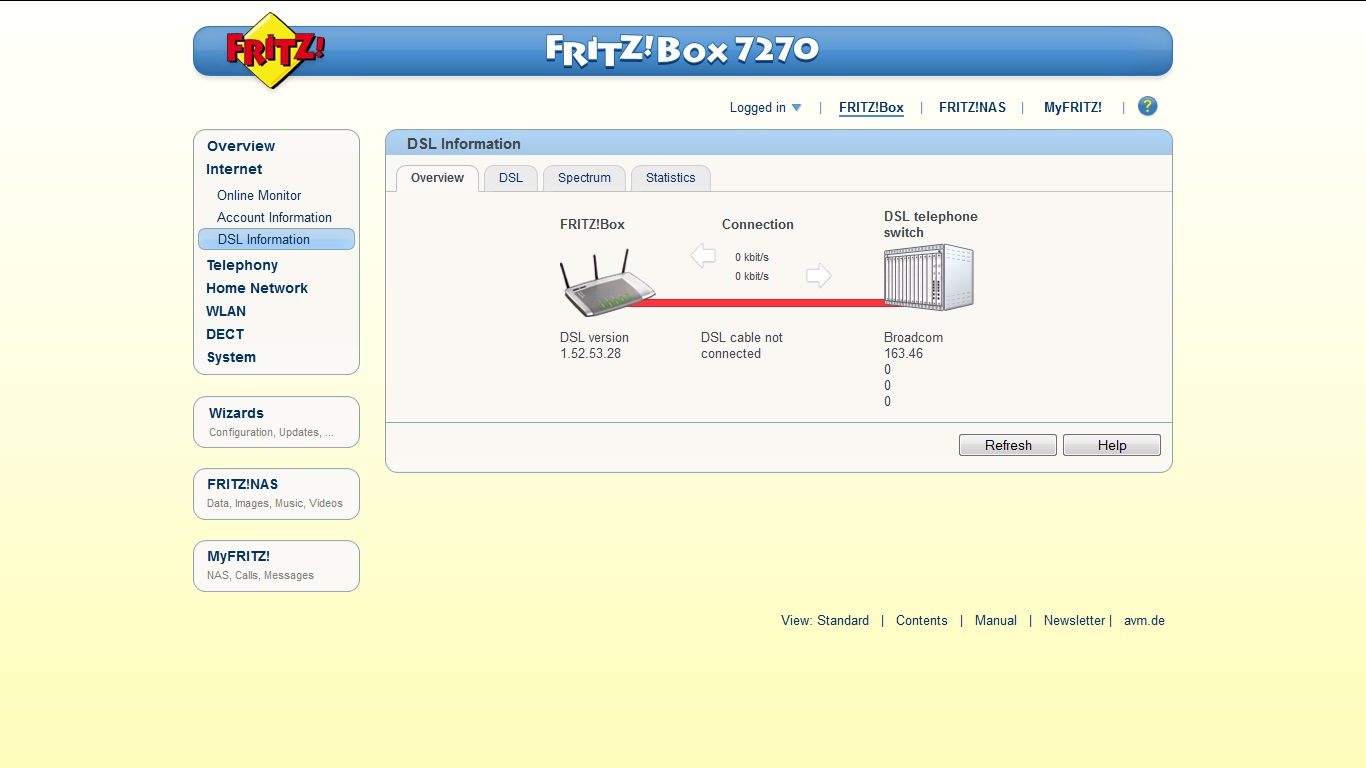Viewport: 1366px width, 768px height.
Task: Click the View: Standard footer link
Action: (825, 621)
